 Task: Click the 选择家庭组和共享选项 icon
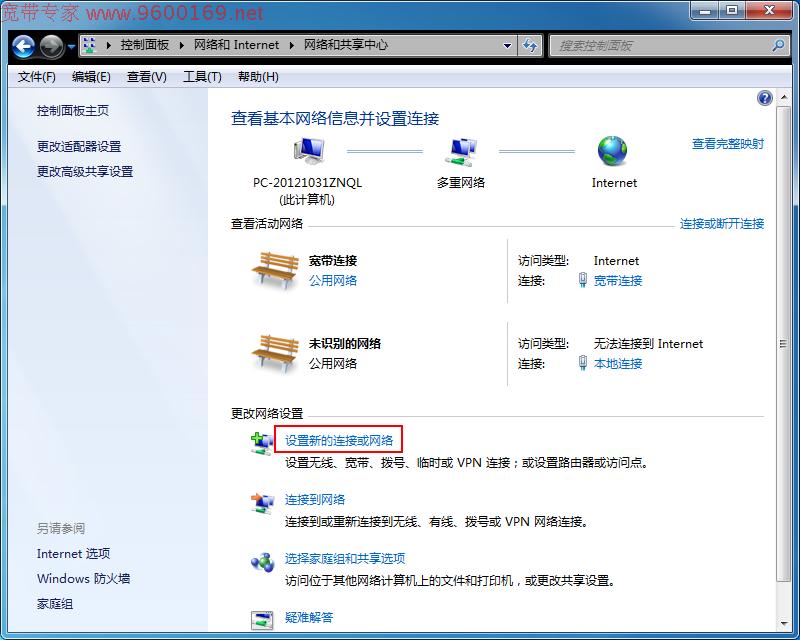262,563
